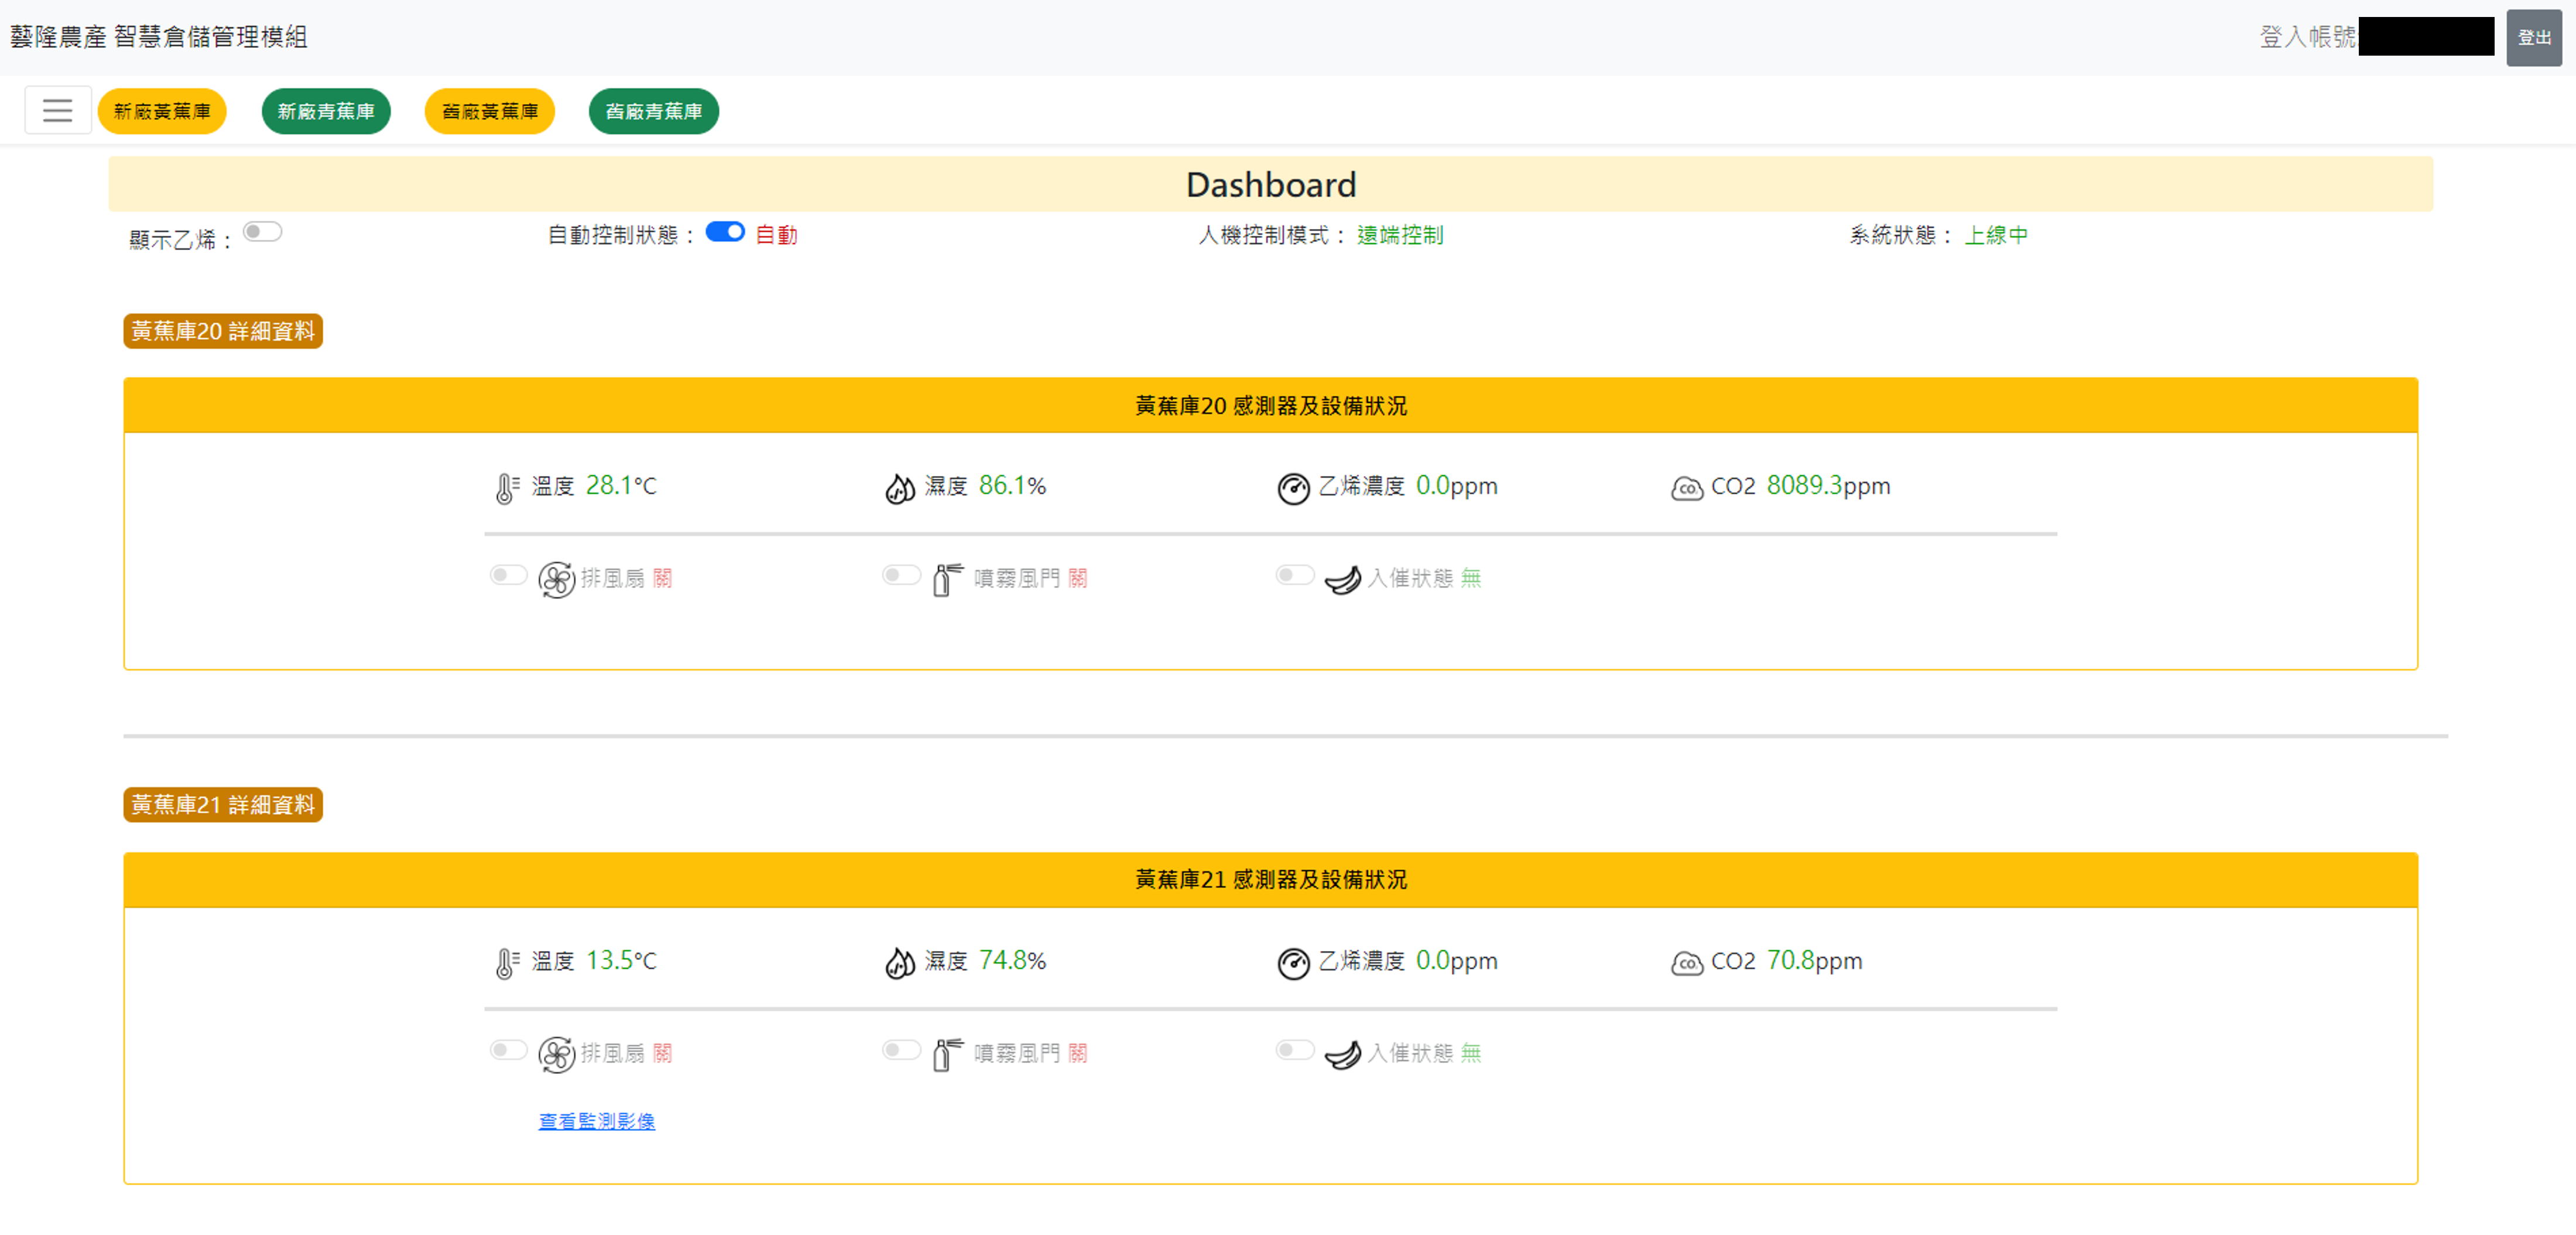Toggle the 顯示乙烯 switch
The width and height of the screenshot is (2576, 1235).
tap(262, 232)
